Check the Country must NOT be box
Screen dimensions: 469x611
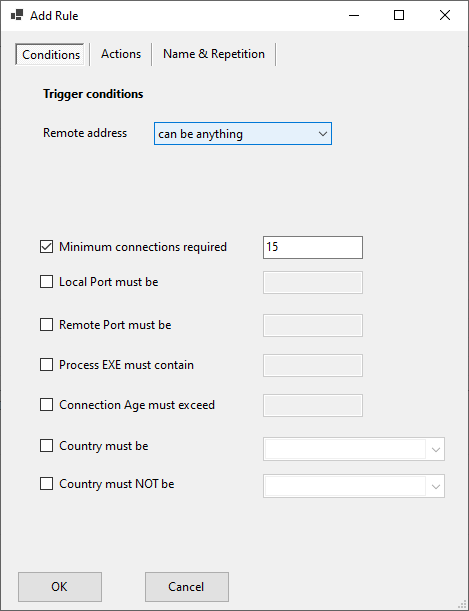click(x=46, y=484)
